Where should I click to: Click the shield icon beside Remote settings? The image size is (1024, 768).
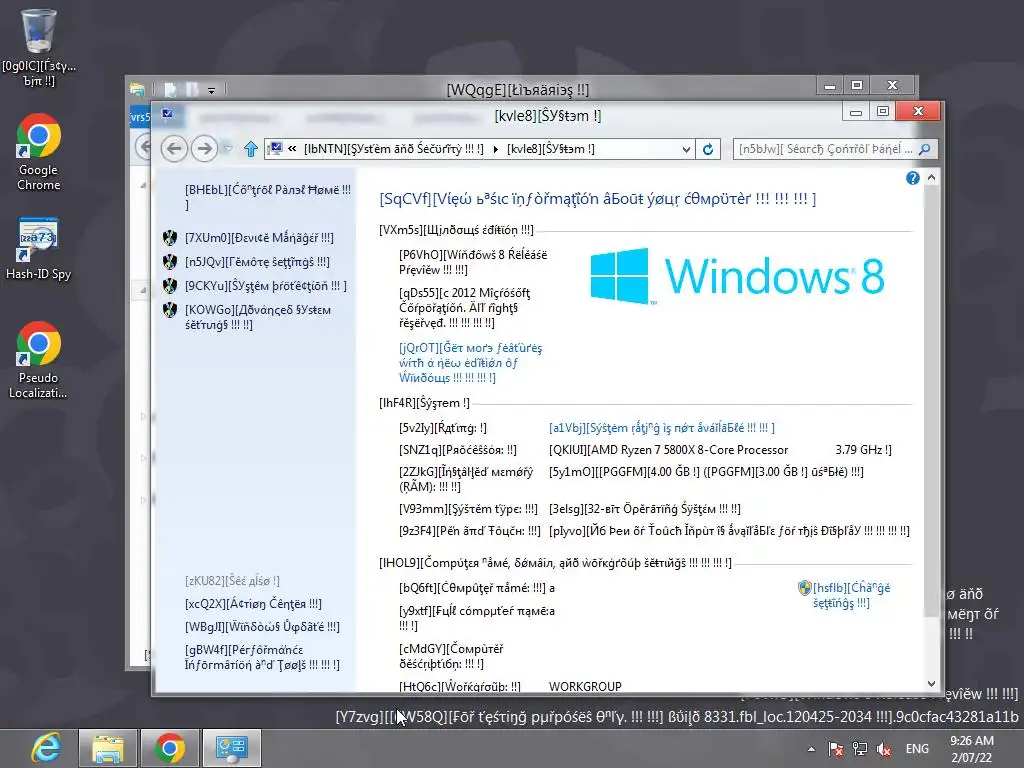(170, 262)
